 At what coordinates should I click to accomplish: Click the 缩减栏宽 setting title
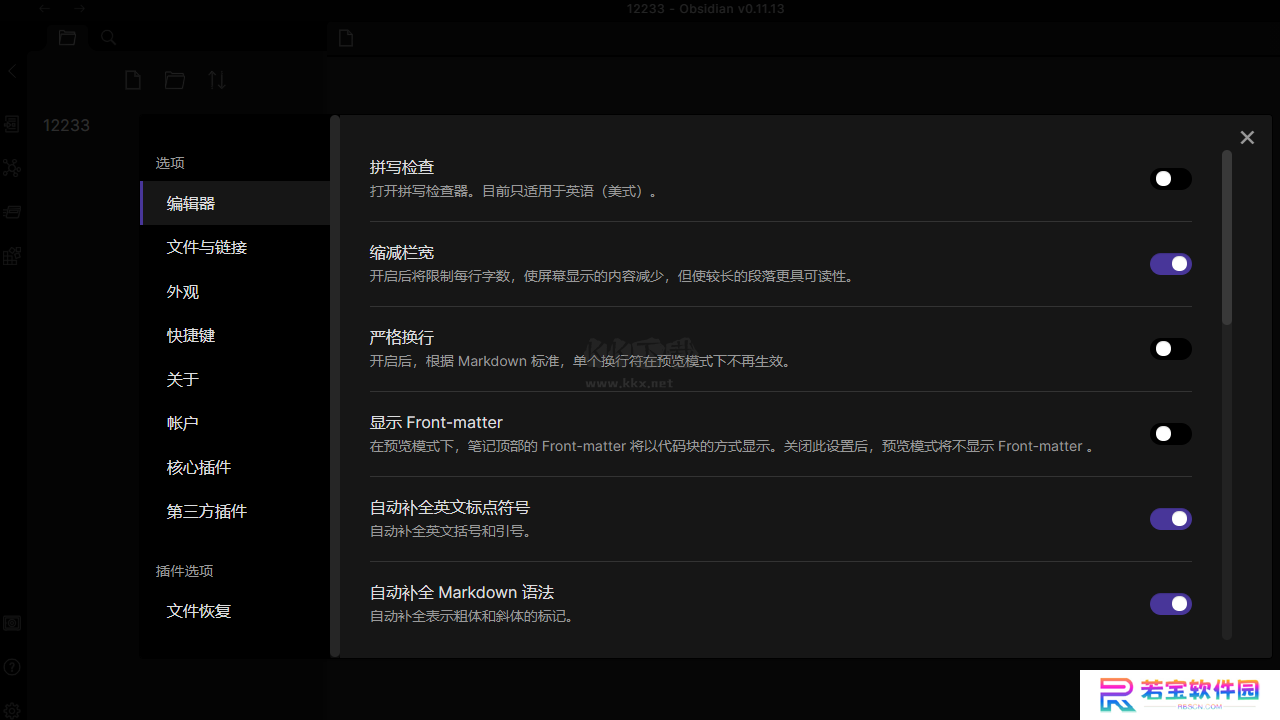click(402, 252)
